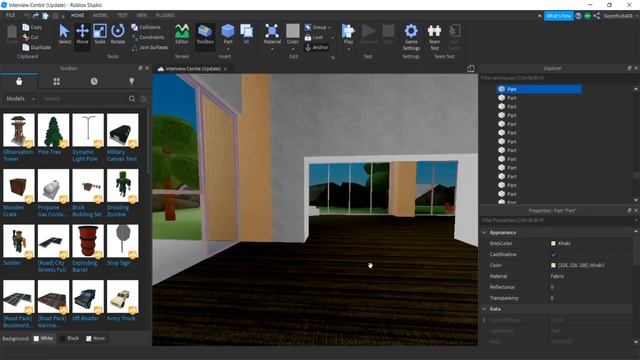
Task: Duplicate the selected object
Action: [x=36, y=47]
